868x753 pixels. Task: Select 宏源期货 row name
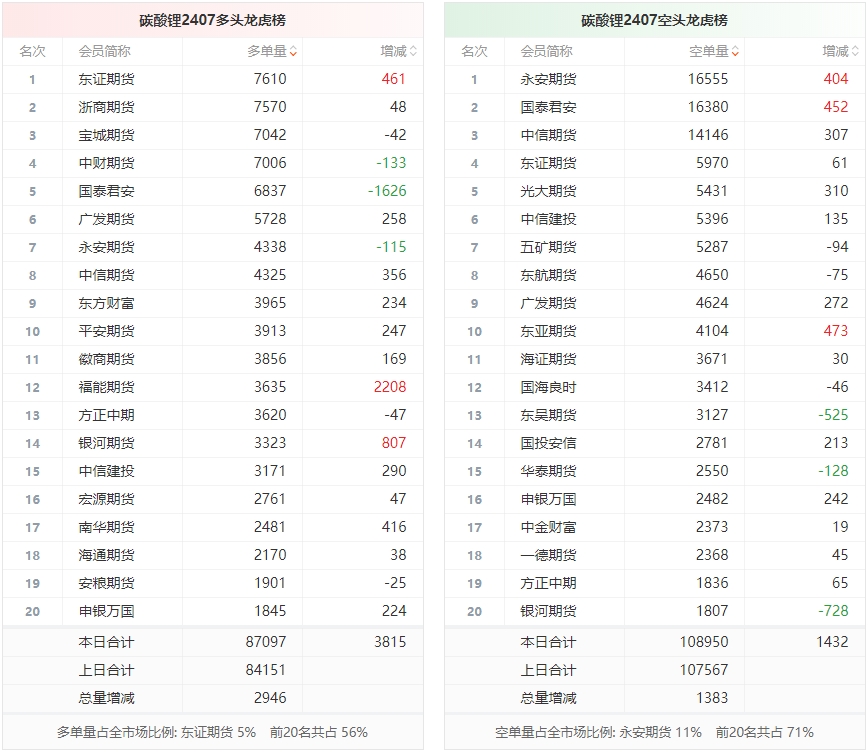coord(106,499)
